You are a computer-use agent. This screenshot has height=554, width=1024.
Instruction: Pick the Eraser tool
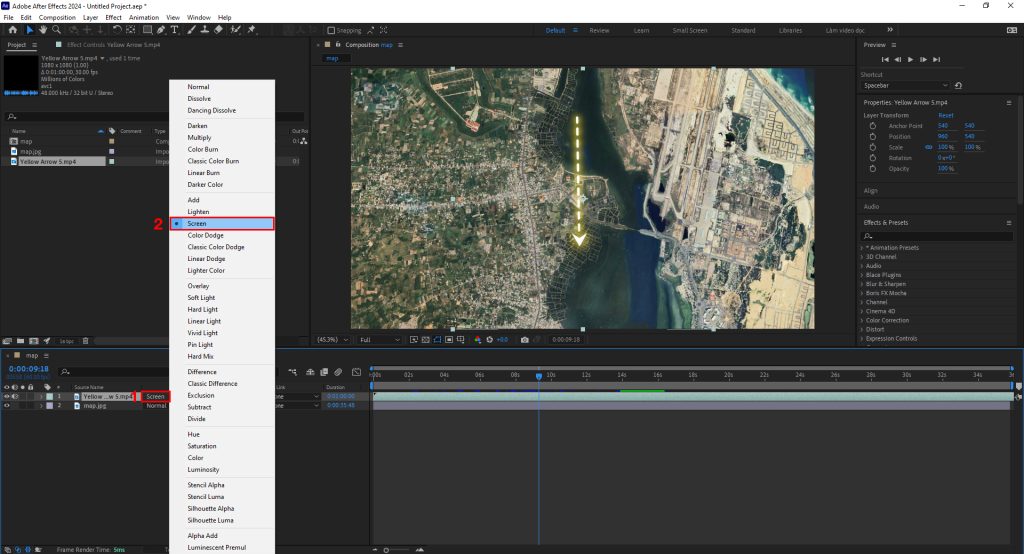click(x=218, y=30)
